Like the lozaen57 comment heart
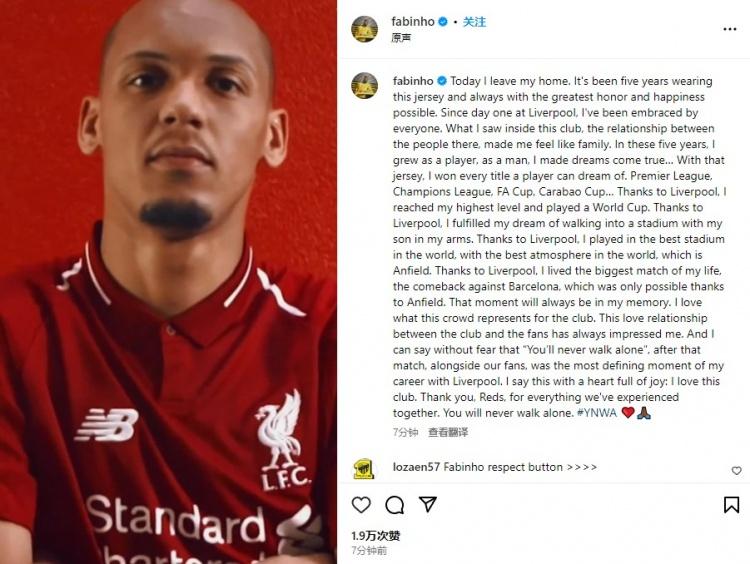 click(737, 471)
